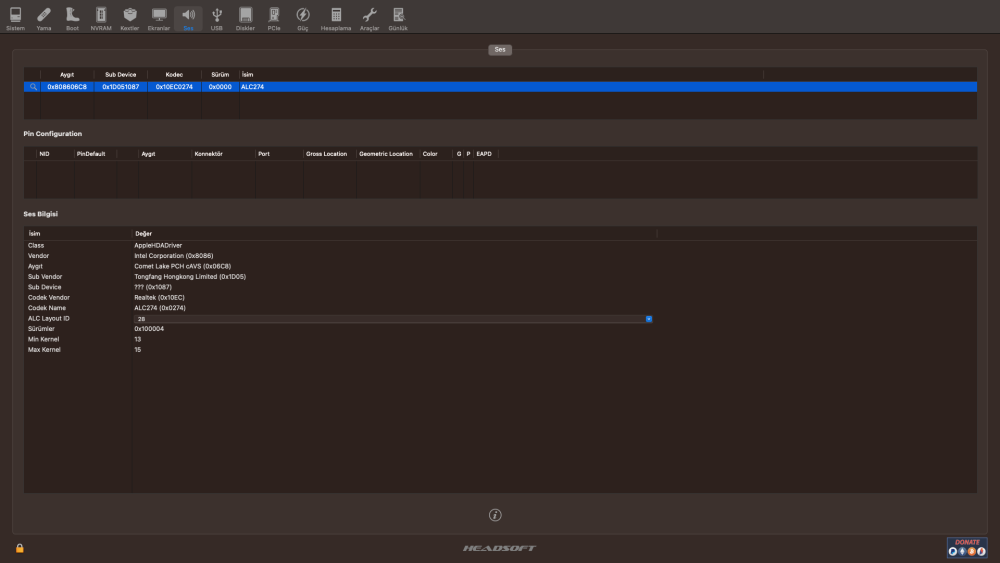Screen dimensions: 1000x563
Task: Select the Intel Corporation (0x8086) vendor value
Action: click(x=173, y=256)
